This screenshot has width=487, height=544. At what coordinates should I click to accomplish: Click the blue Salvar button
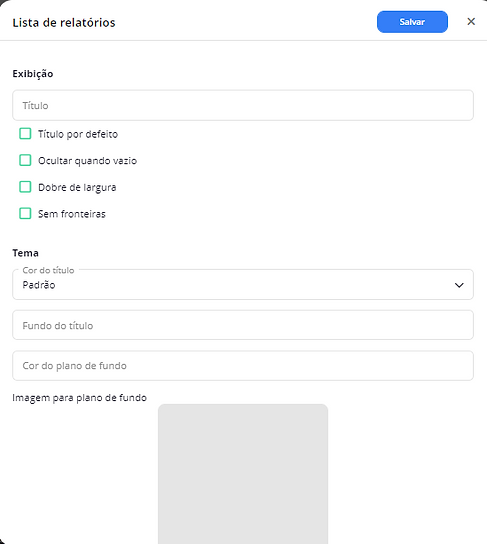tap(412, 22)
